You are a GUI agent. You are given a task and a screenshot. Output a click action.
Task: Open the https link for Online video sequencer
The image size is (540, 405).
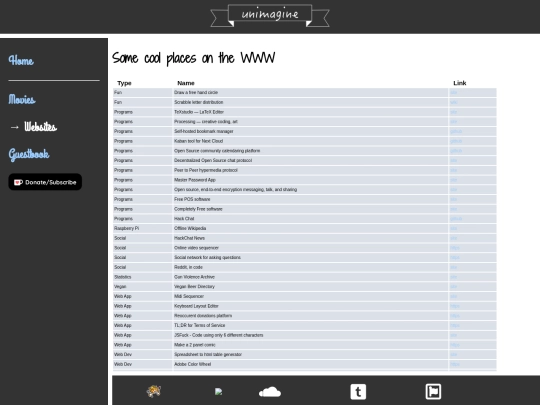455,248
